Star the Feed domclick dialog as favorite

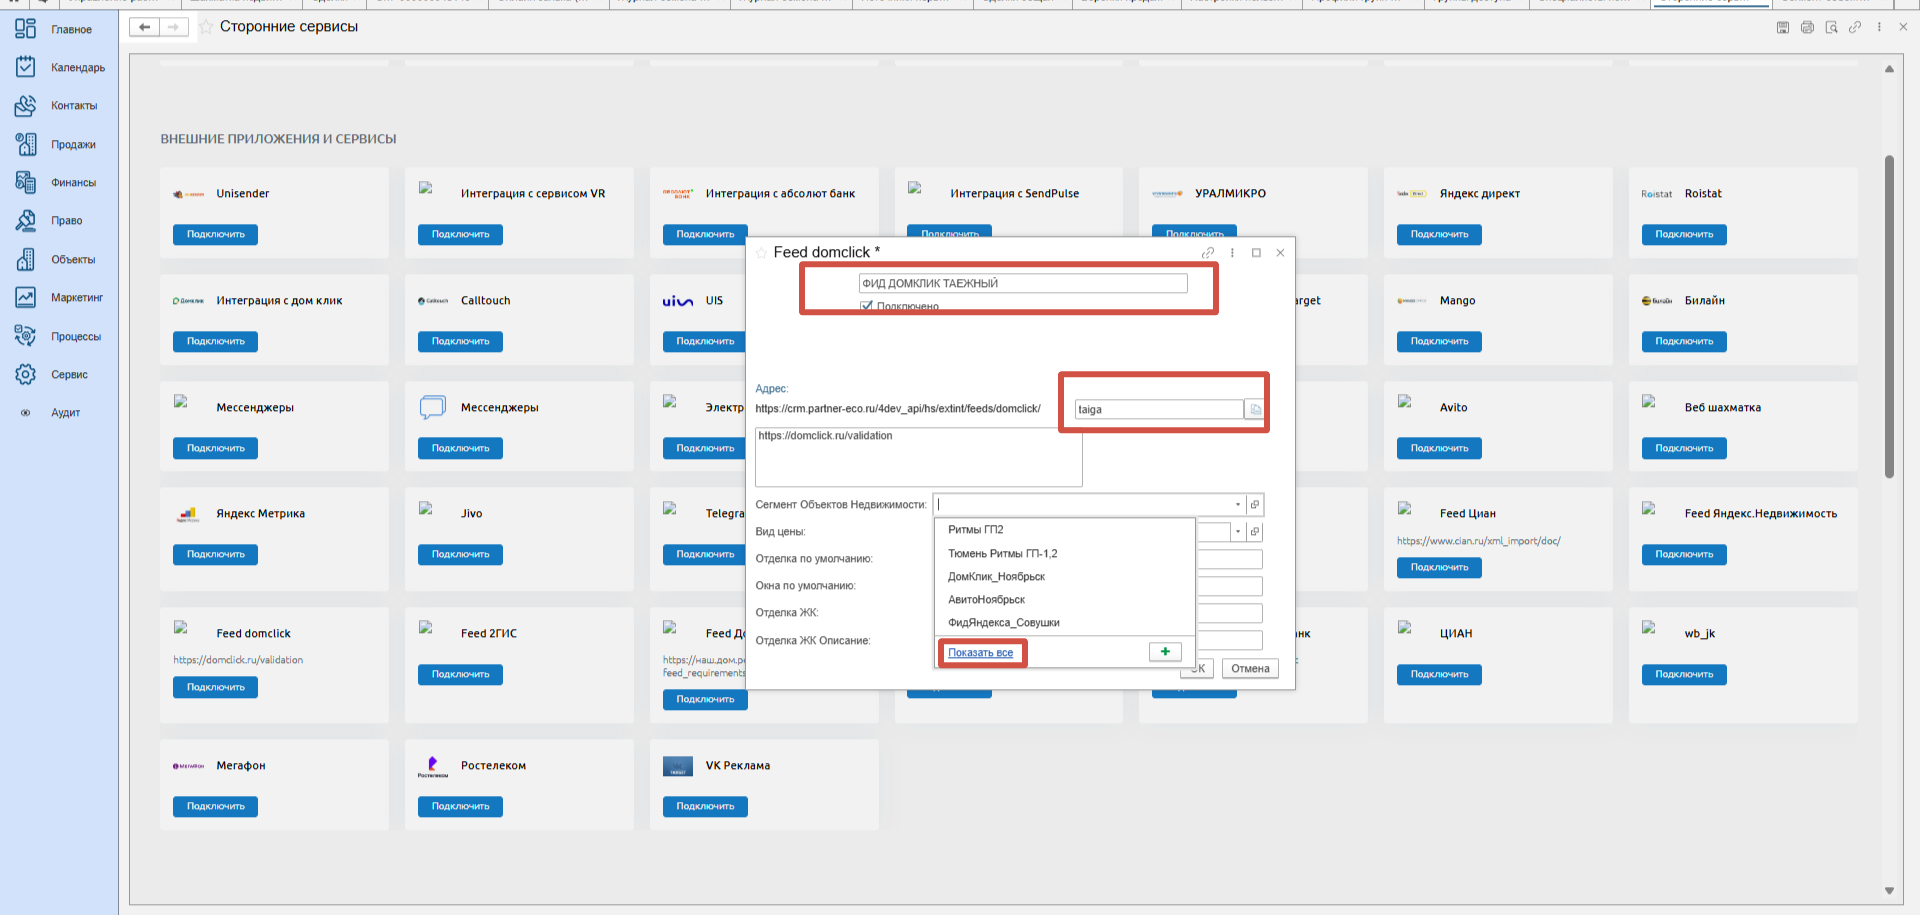[762, 253]
